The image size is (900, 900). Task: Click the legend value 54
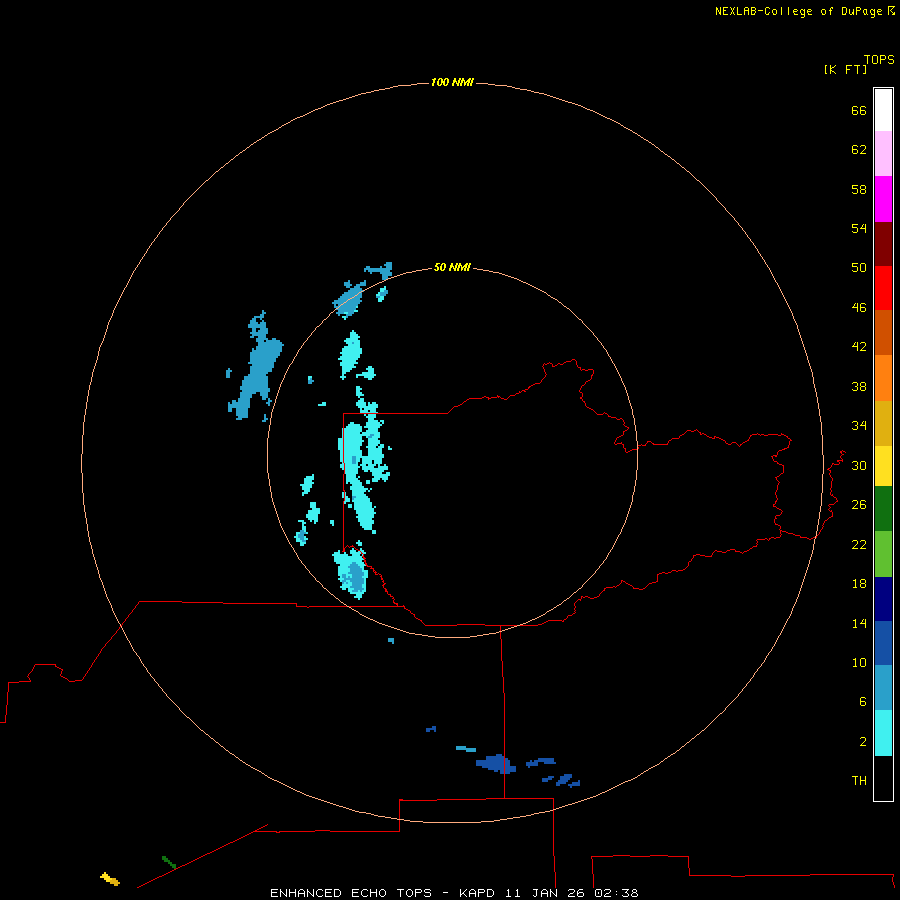click(x=859, y=228)
